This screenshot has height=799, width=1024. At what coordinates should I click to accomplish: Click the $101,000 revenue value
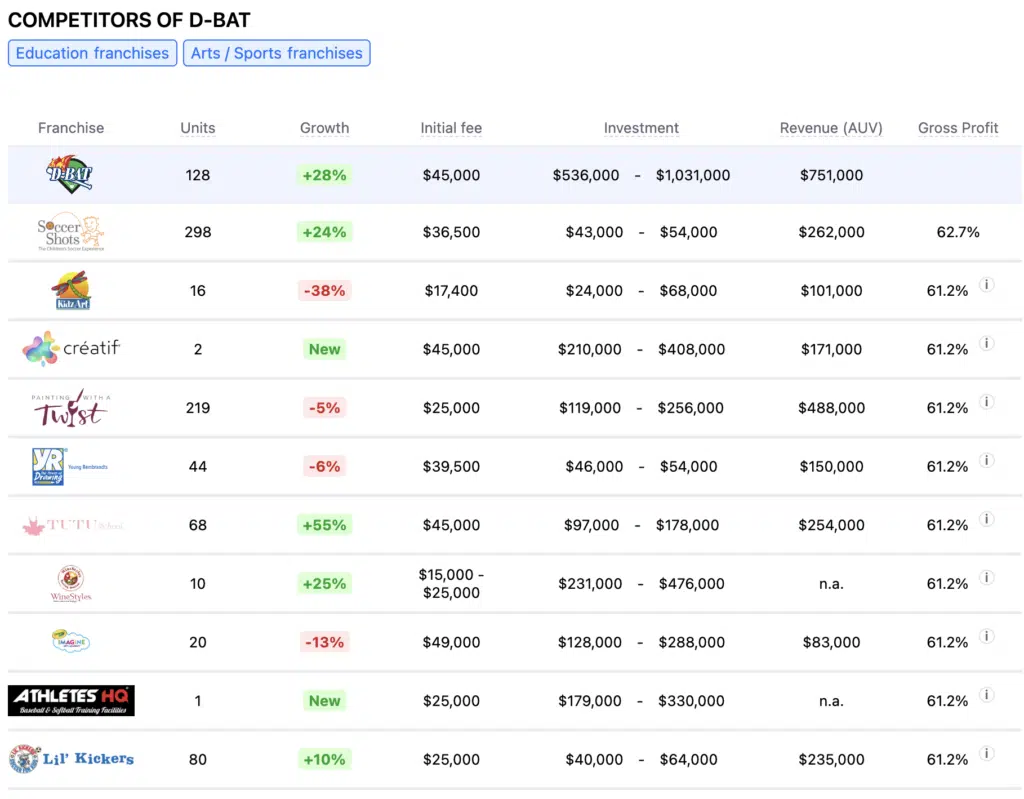[x=831, y=291]
